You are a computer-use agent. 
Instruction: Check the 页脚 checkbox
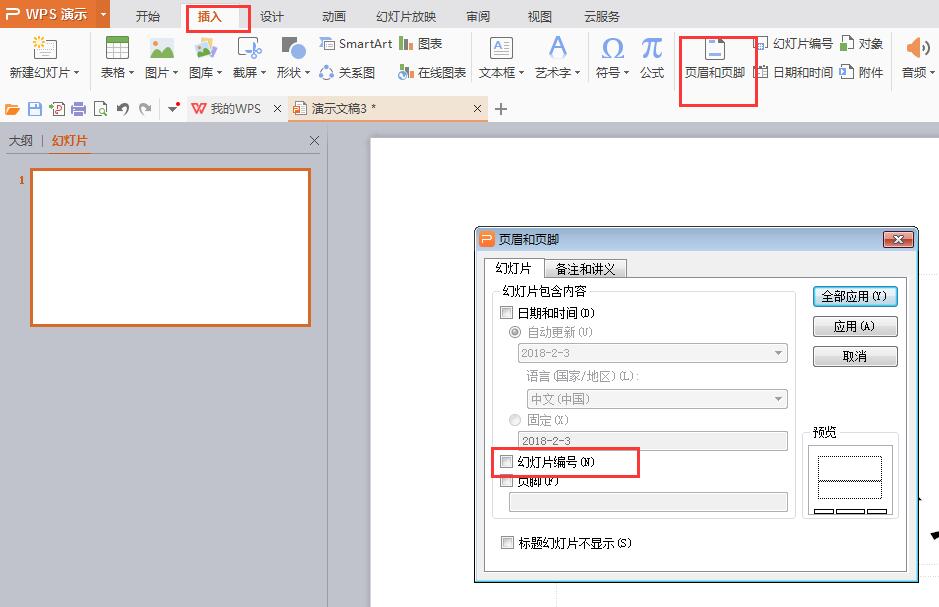(x=507, y=481)
